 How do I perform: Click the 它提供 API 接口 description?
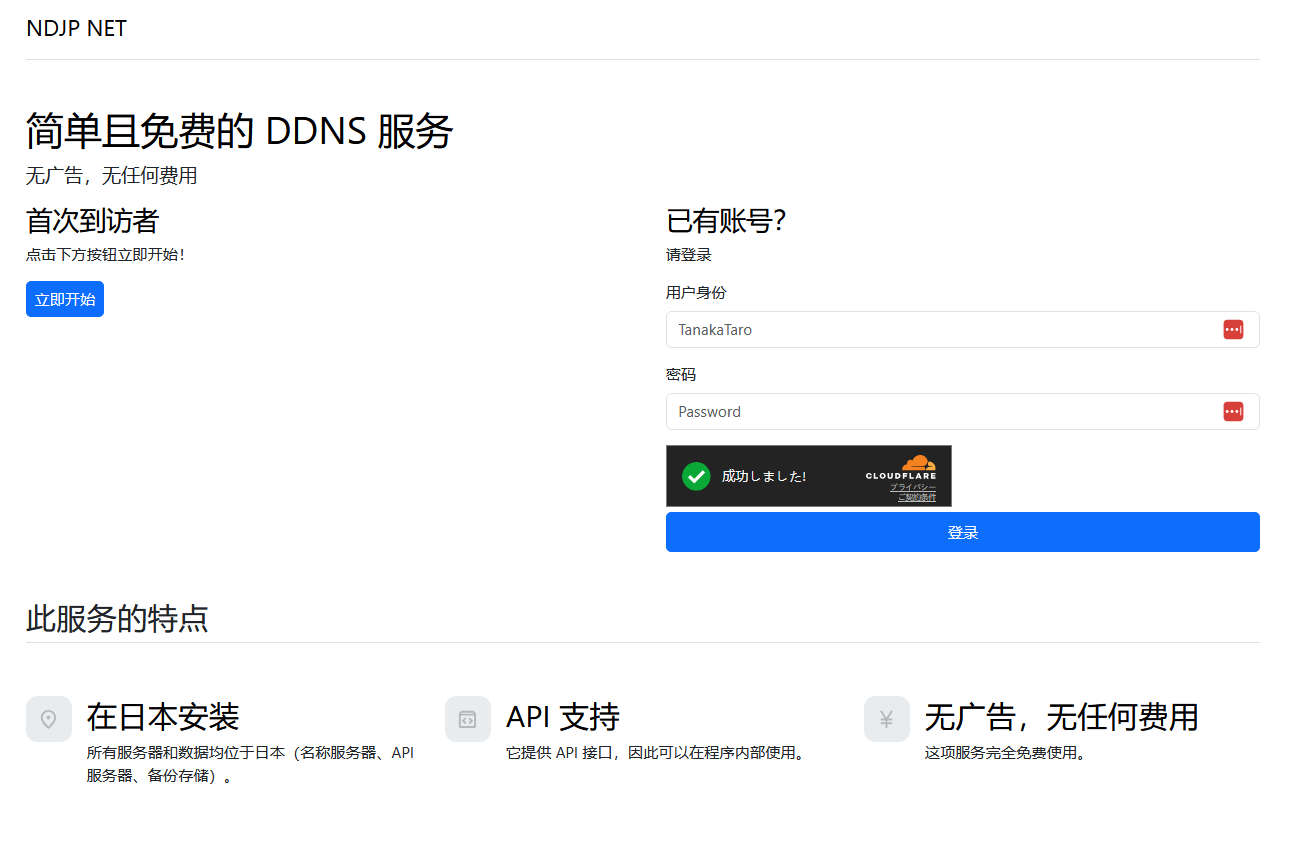(656, 753)
